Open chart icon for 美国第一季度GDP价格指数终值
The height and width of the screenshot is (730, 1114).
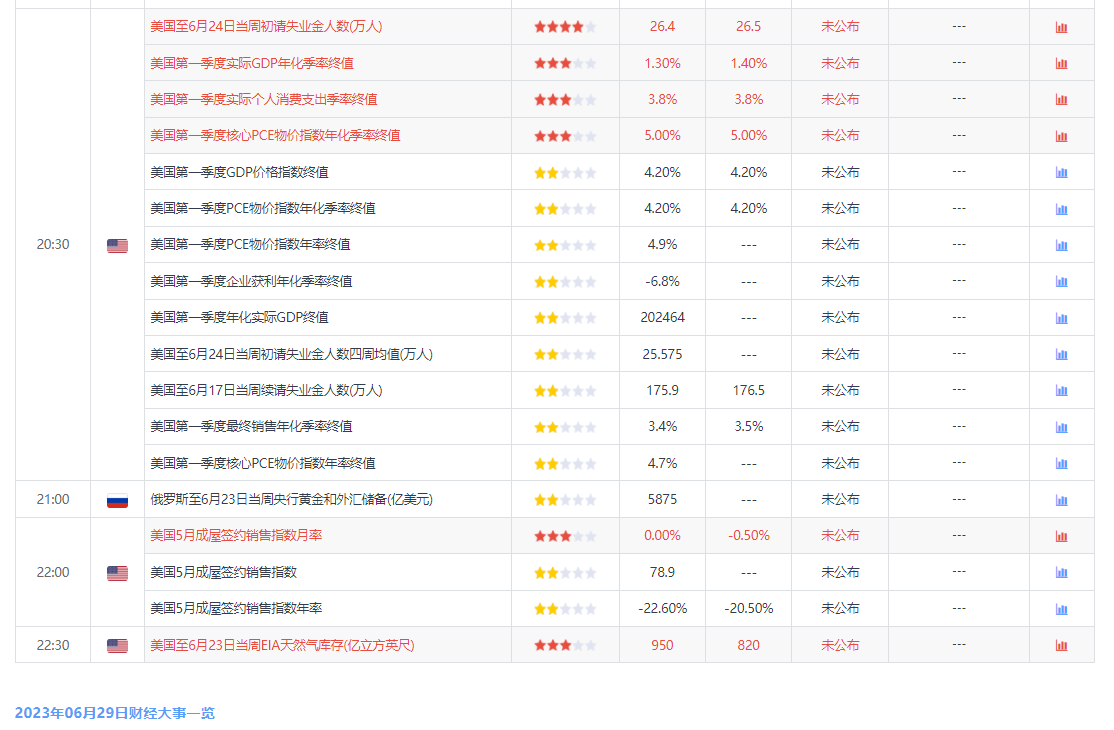[x=1061, y=173]
